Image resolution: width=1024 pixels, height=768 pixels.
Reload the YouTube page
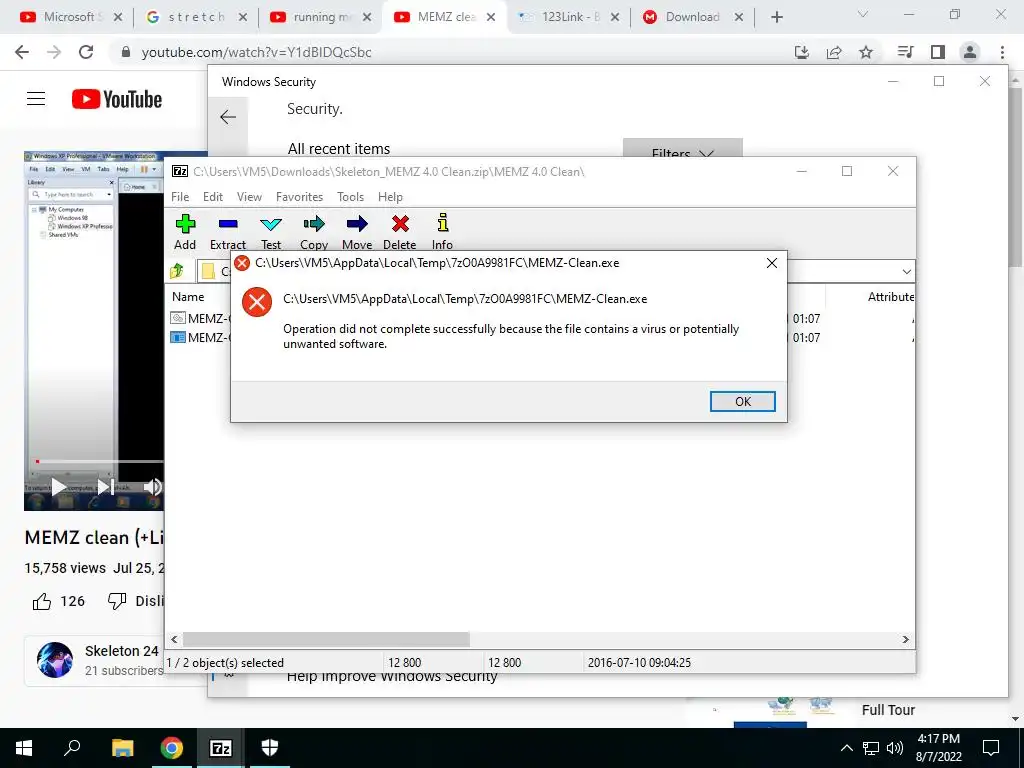(86, 52)
